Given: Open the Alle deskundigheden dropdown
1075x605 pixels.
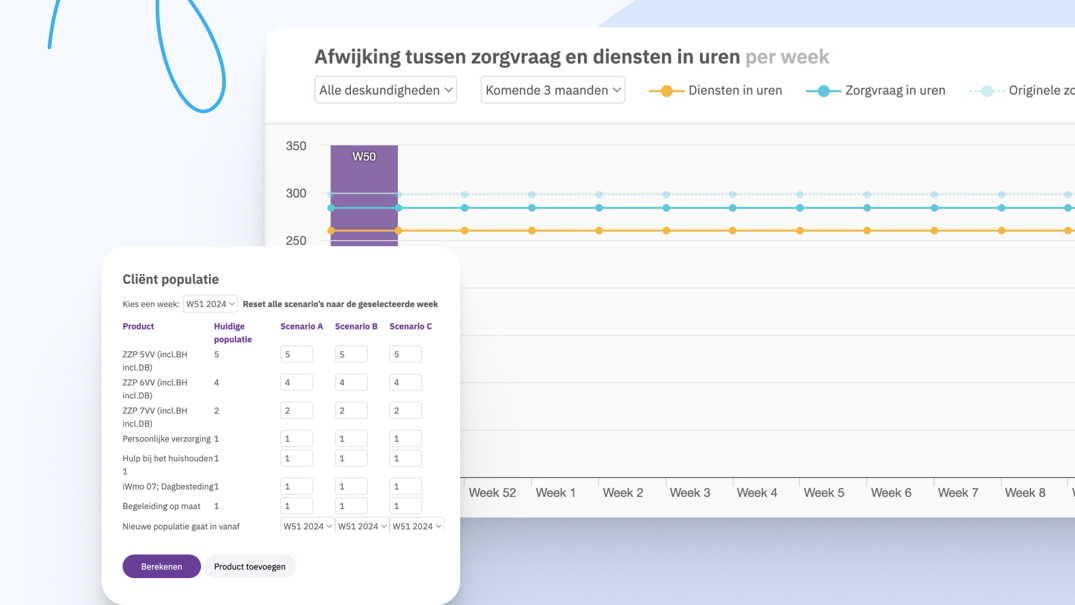Looking at the screenshot, I should tap(385, 89).
